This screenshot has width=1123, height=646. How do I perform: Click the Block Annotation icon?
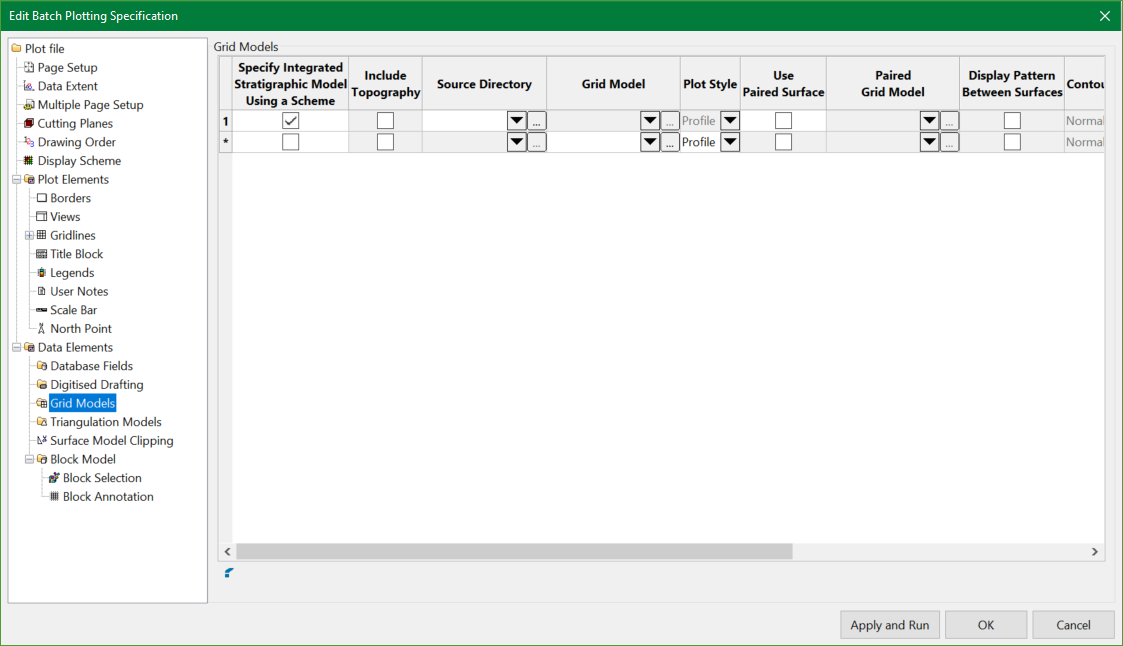(x=54, y=496)
